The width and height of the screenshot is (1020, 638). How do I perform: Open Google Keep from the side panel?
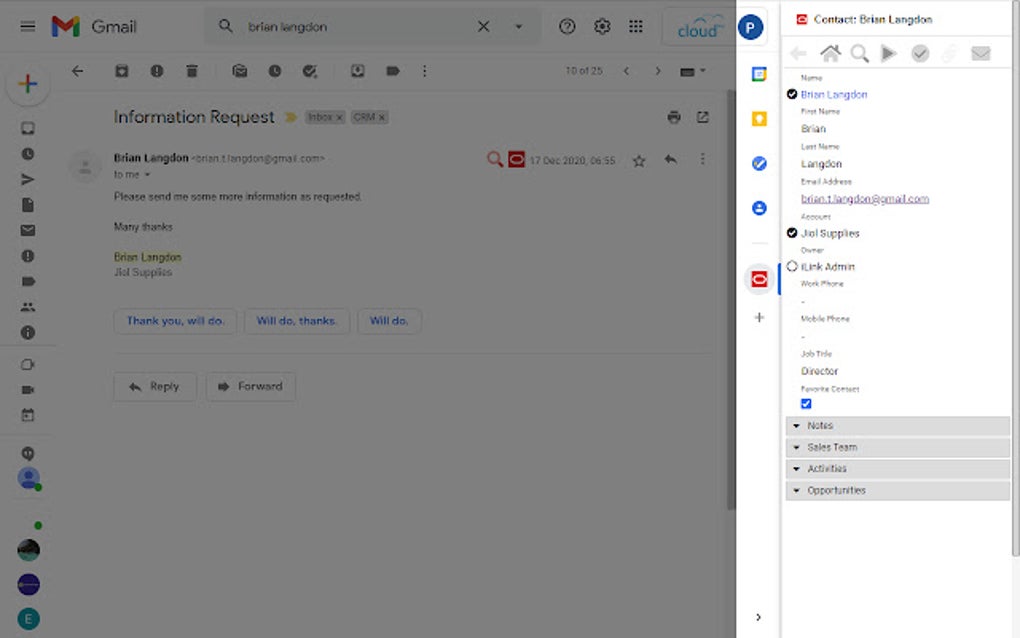[x=759, y=119]
